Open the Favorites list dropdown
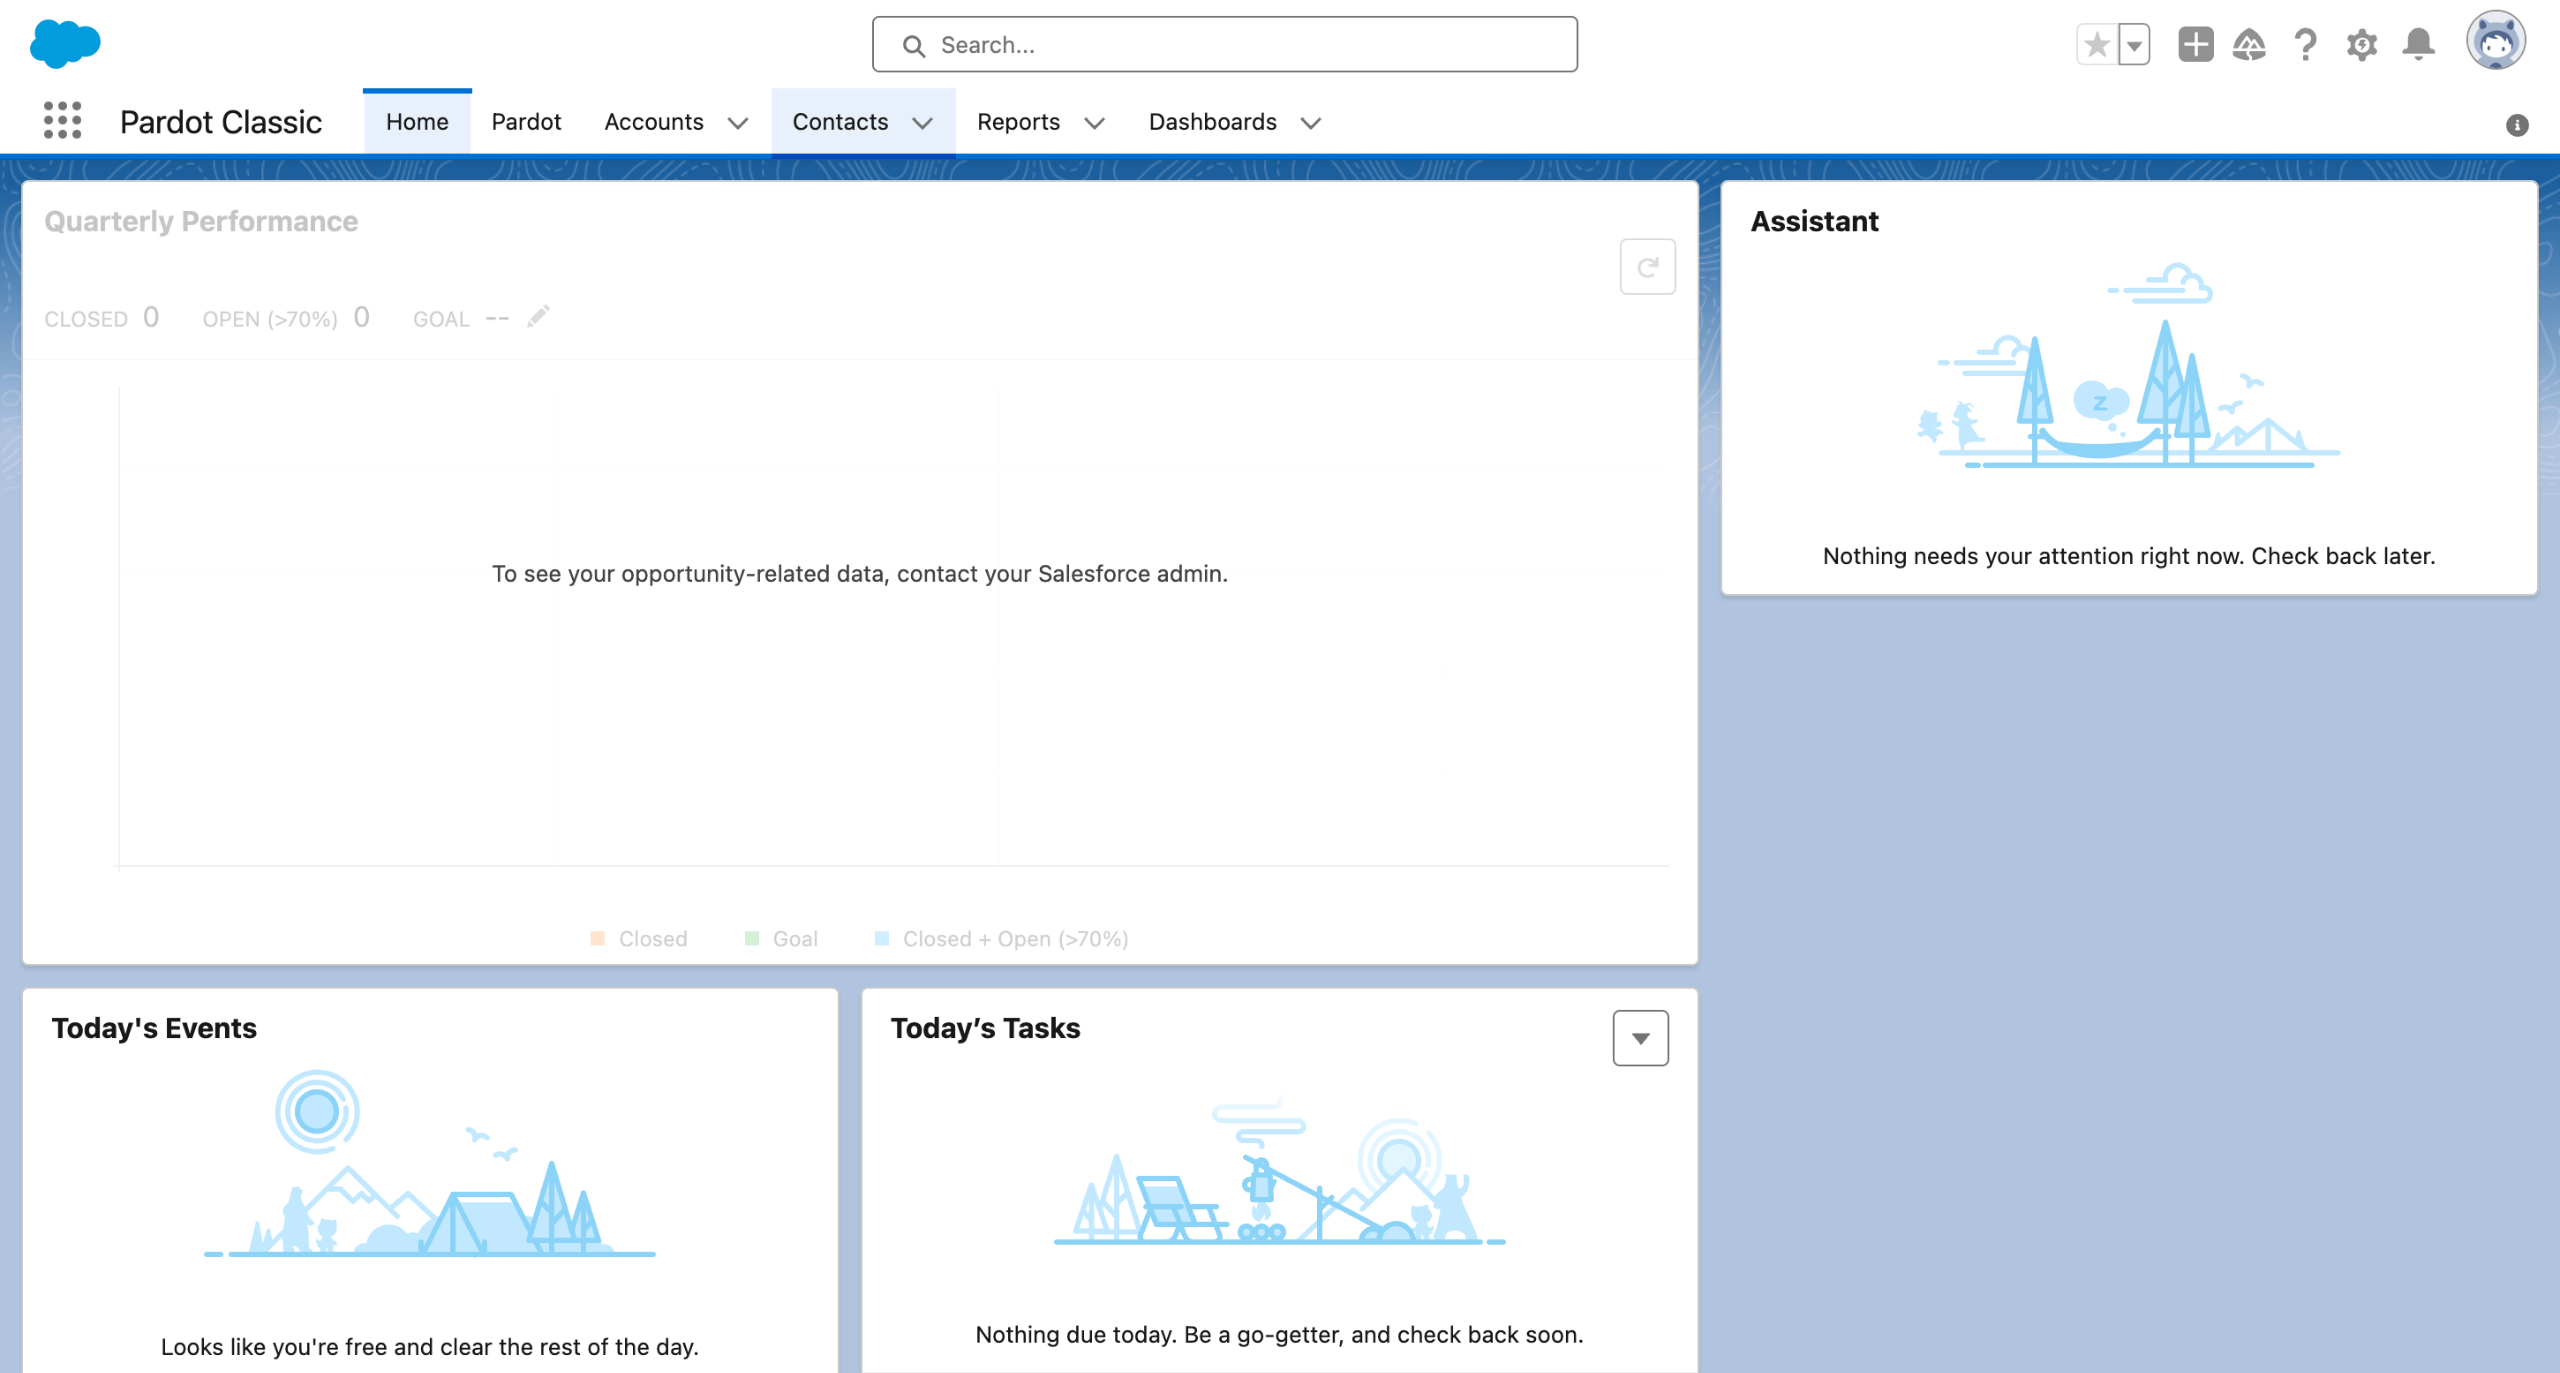Image resolution: width=2560 pixels, height=1373 pixels. (2134, 45)
